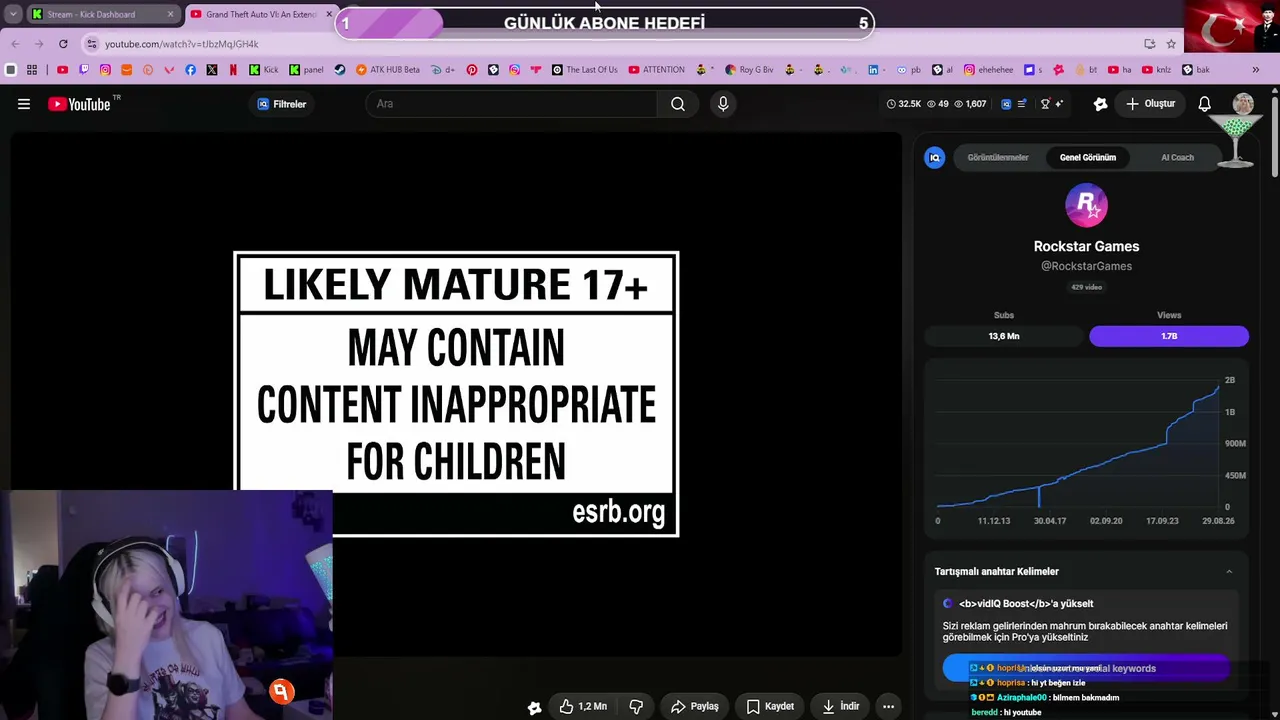Reload the page with the refresh icon

point(63,44)
